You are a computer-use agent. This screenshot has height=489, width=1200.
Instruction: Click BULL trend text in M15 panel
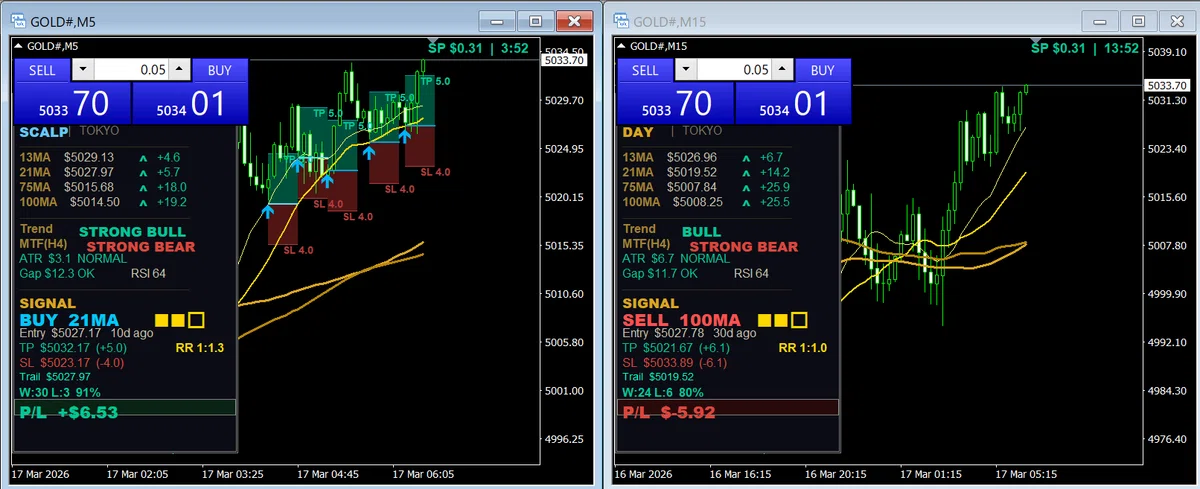pyautogui.click(x=701, y=232)
